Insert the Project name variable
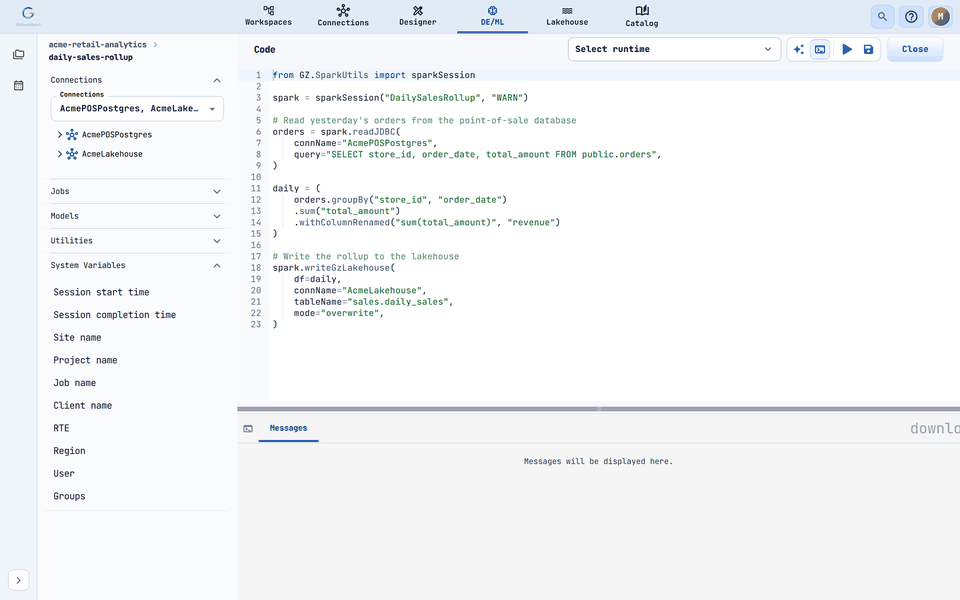This screenshot has width=960, height=600. tap(85, 360)
